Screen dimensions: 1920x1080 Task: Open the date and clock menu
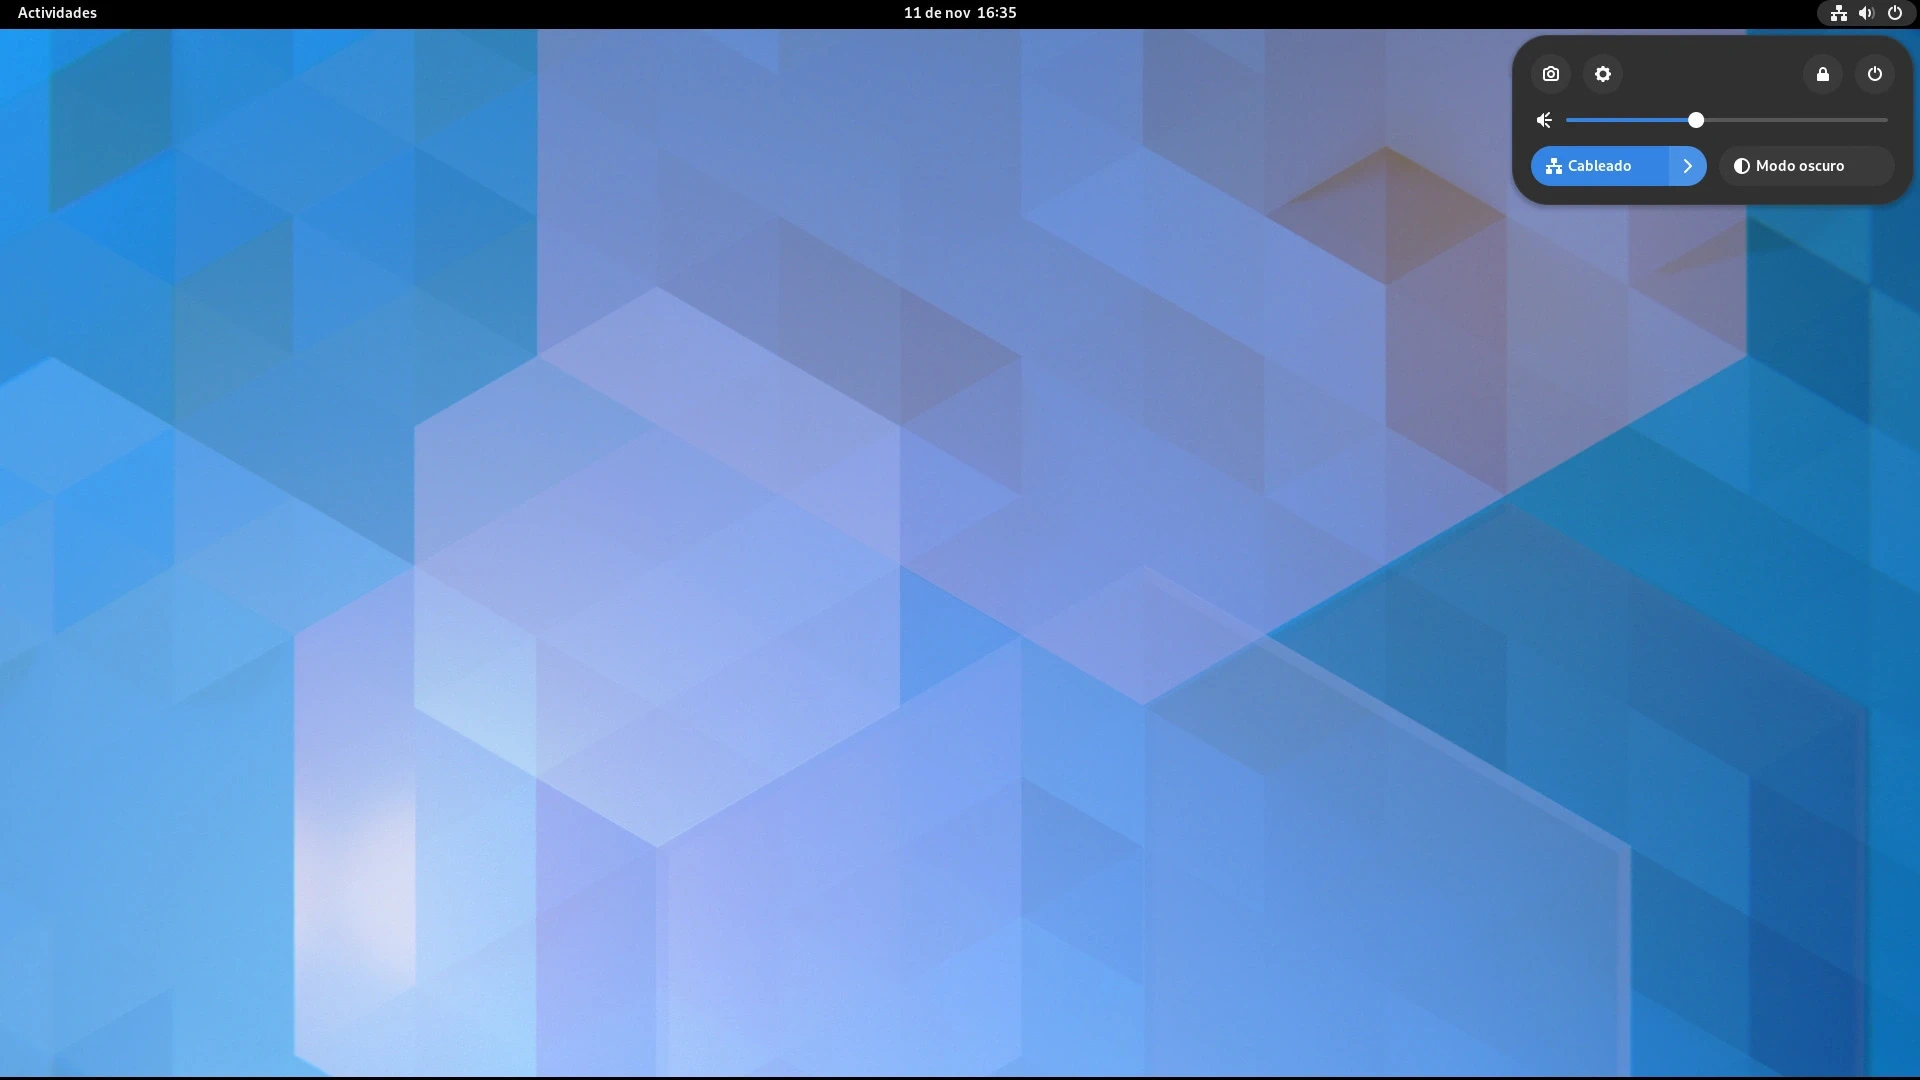pos(959,13)
